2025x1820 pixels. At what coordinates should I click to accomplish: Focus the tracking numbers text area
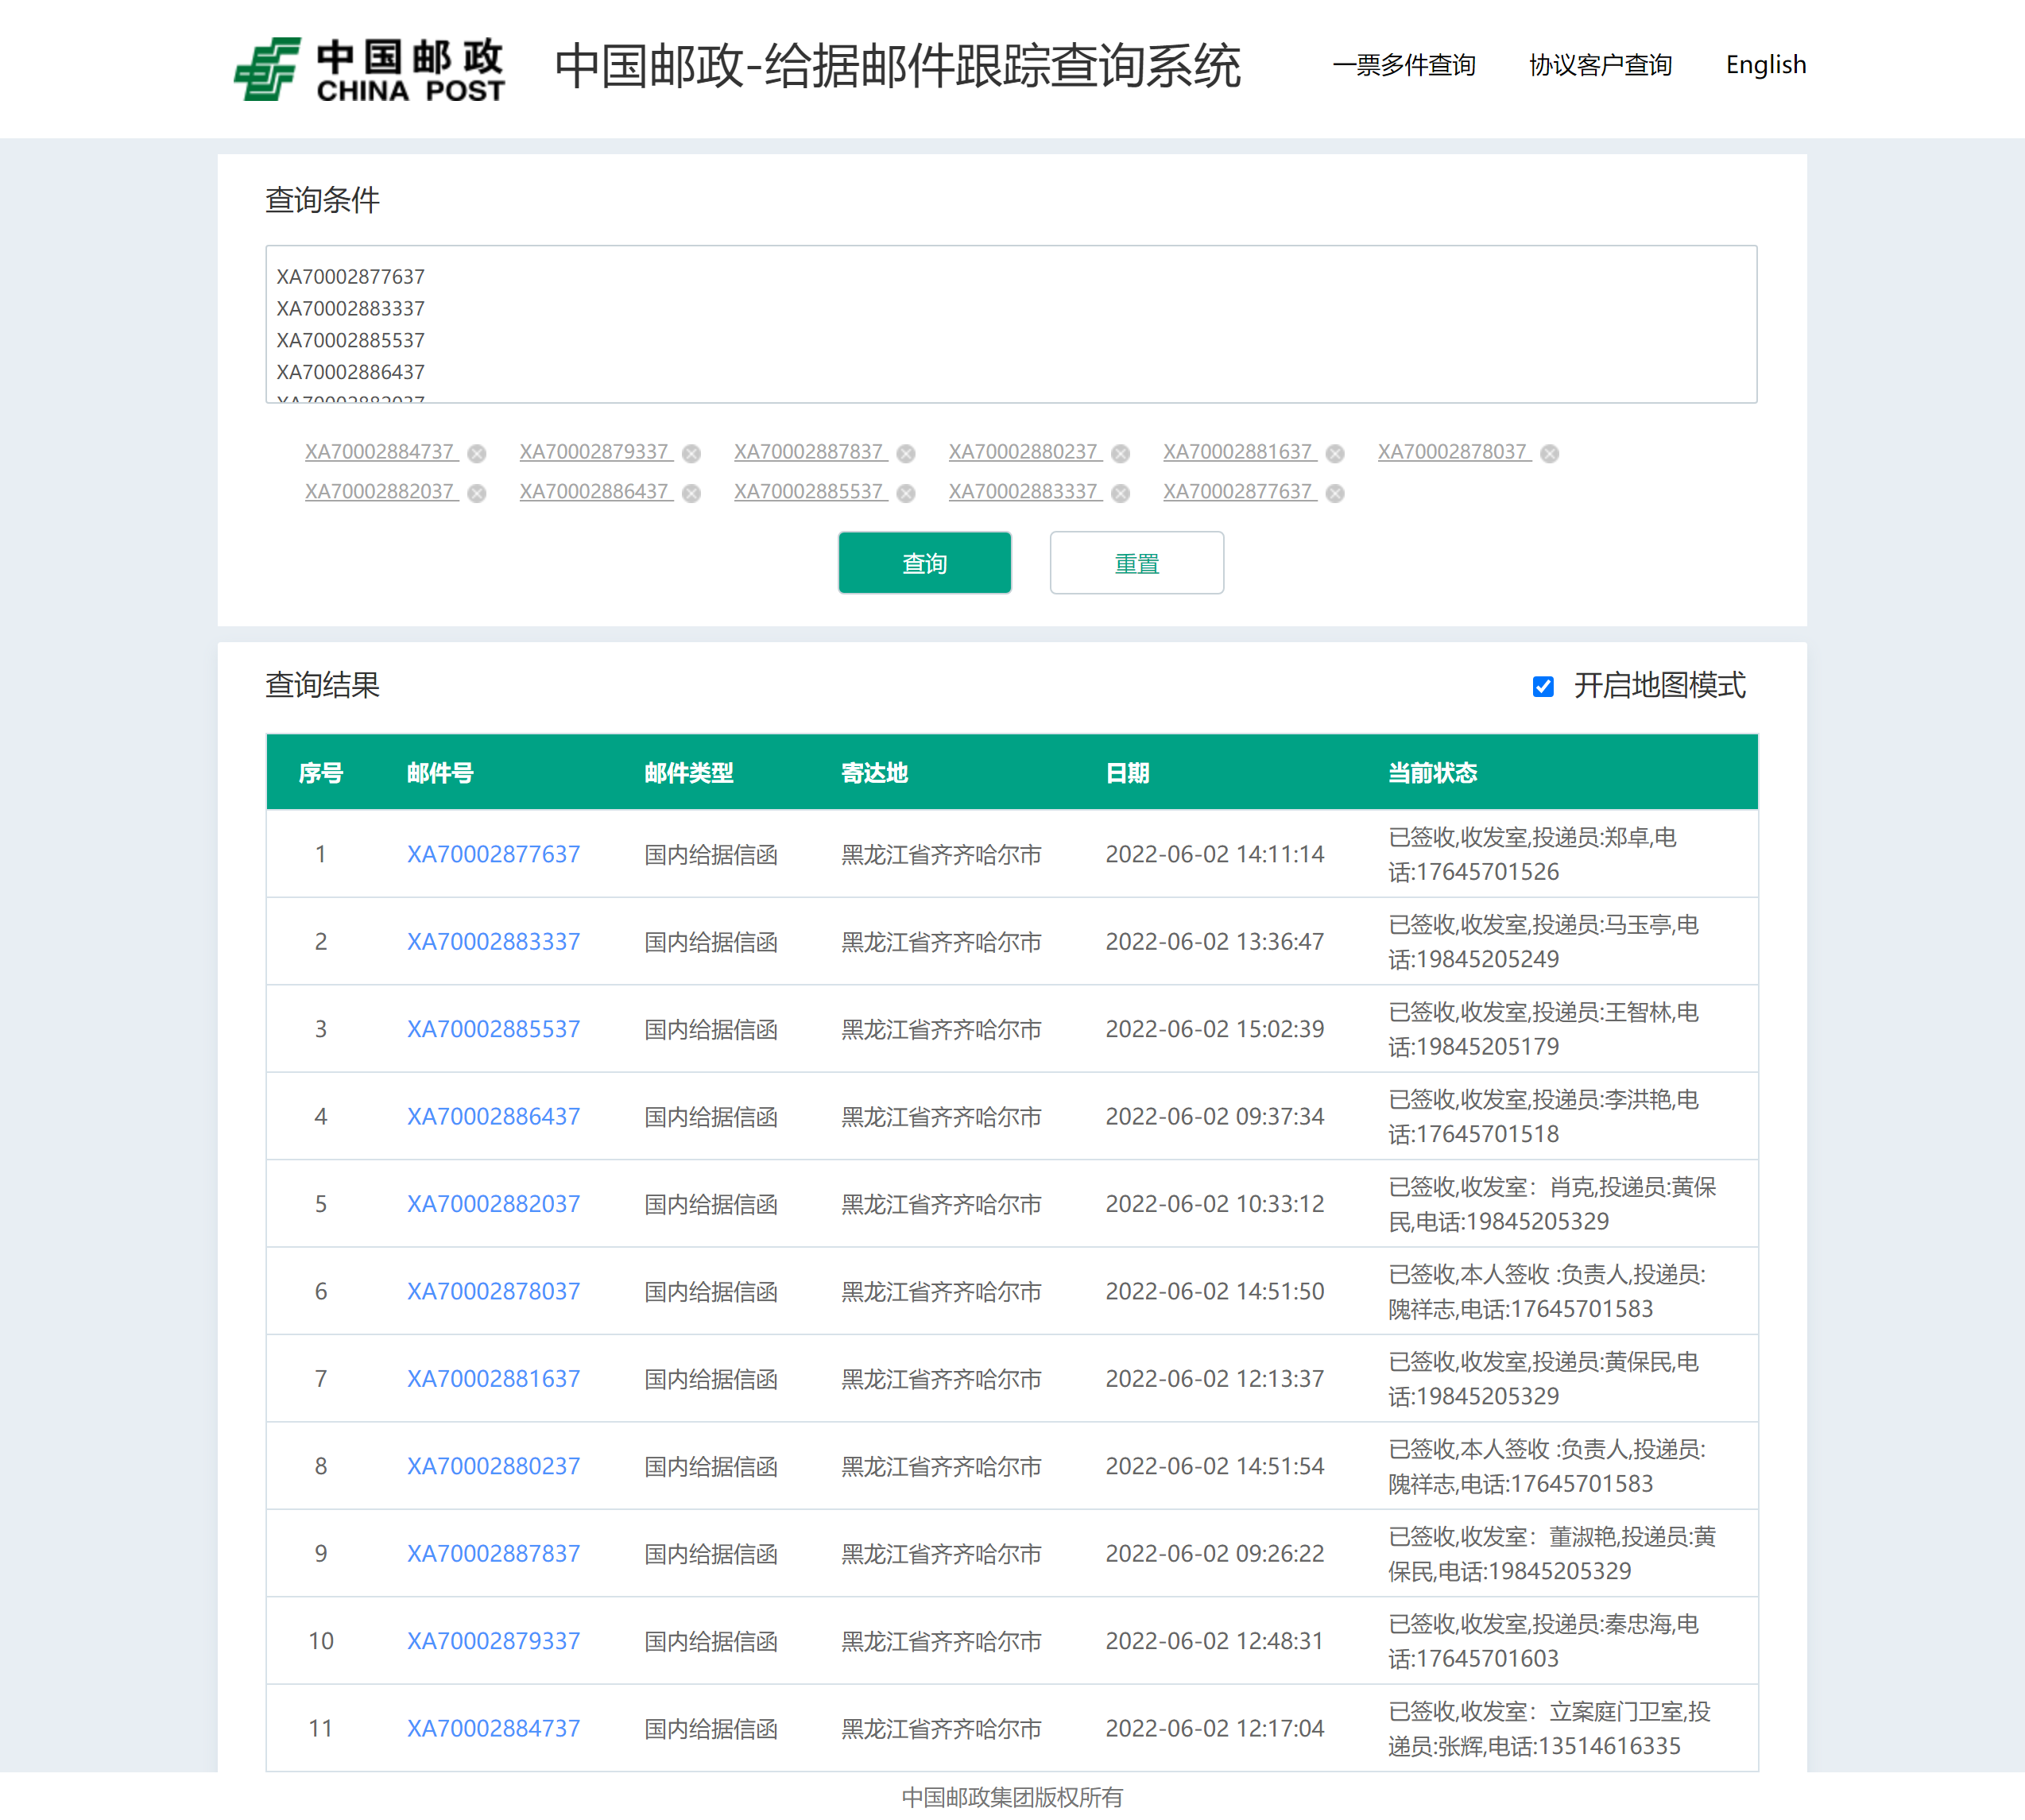click(1011, 325)
